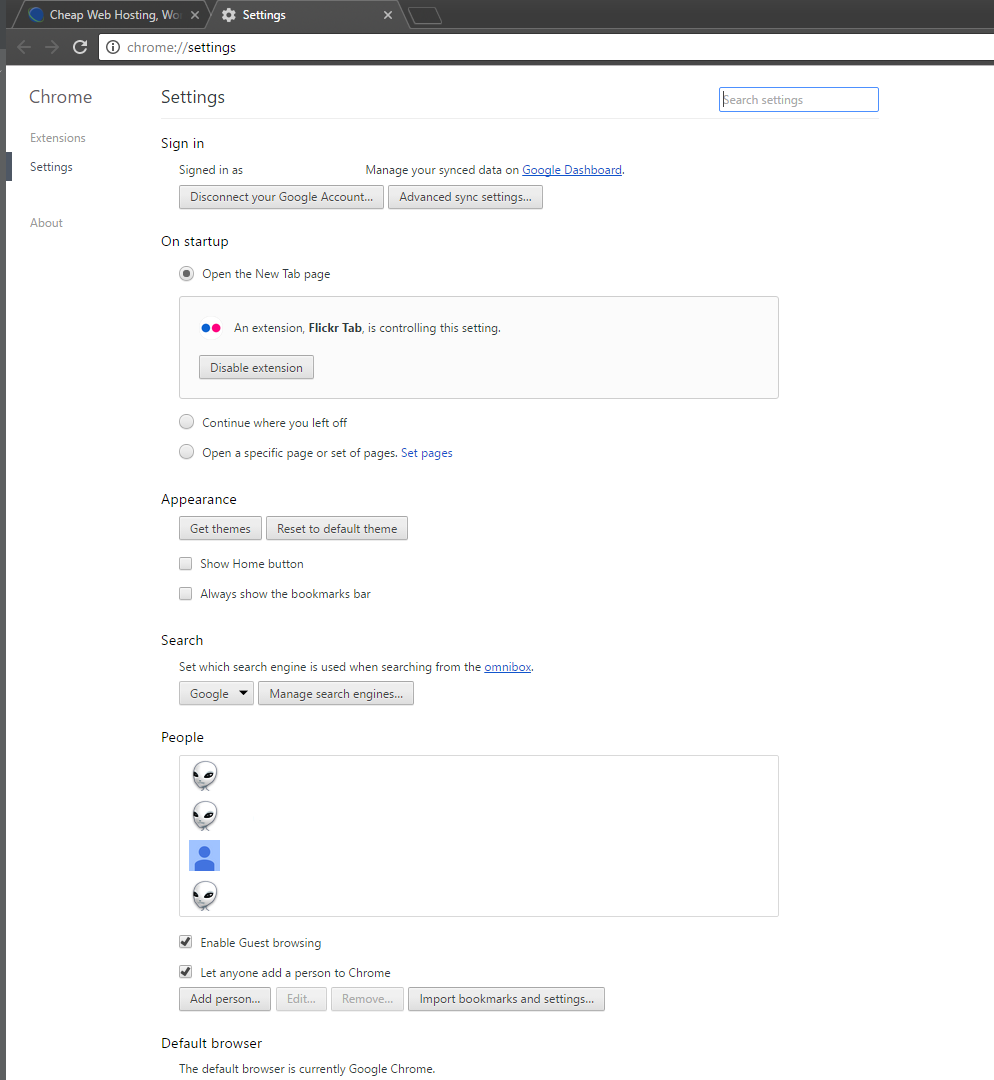Image resolution: width=994 pixels, height=1080 pixels.
Task: Click the 'Sign in' section heading
Action: [183, 143]
